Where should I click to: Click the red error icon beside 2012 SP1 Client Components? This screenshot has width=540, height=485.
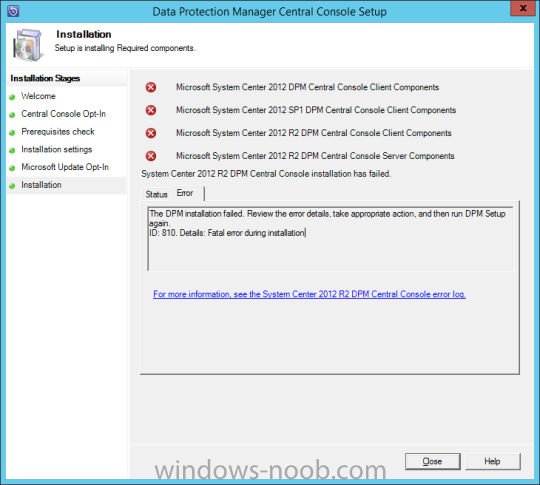click(150, 110)
